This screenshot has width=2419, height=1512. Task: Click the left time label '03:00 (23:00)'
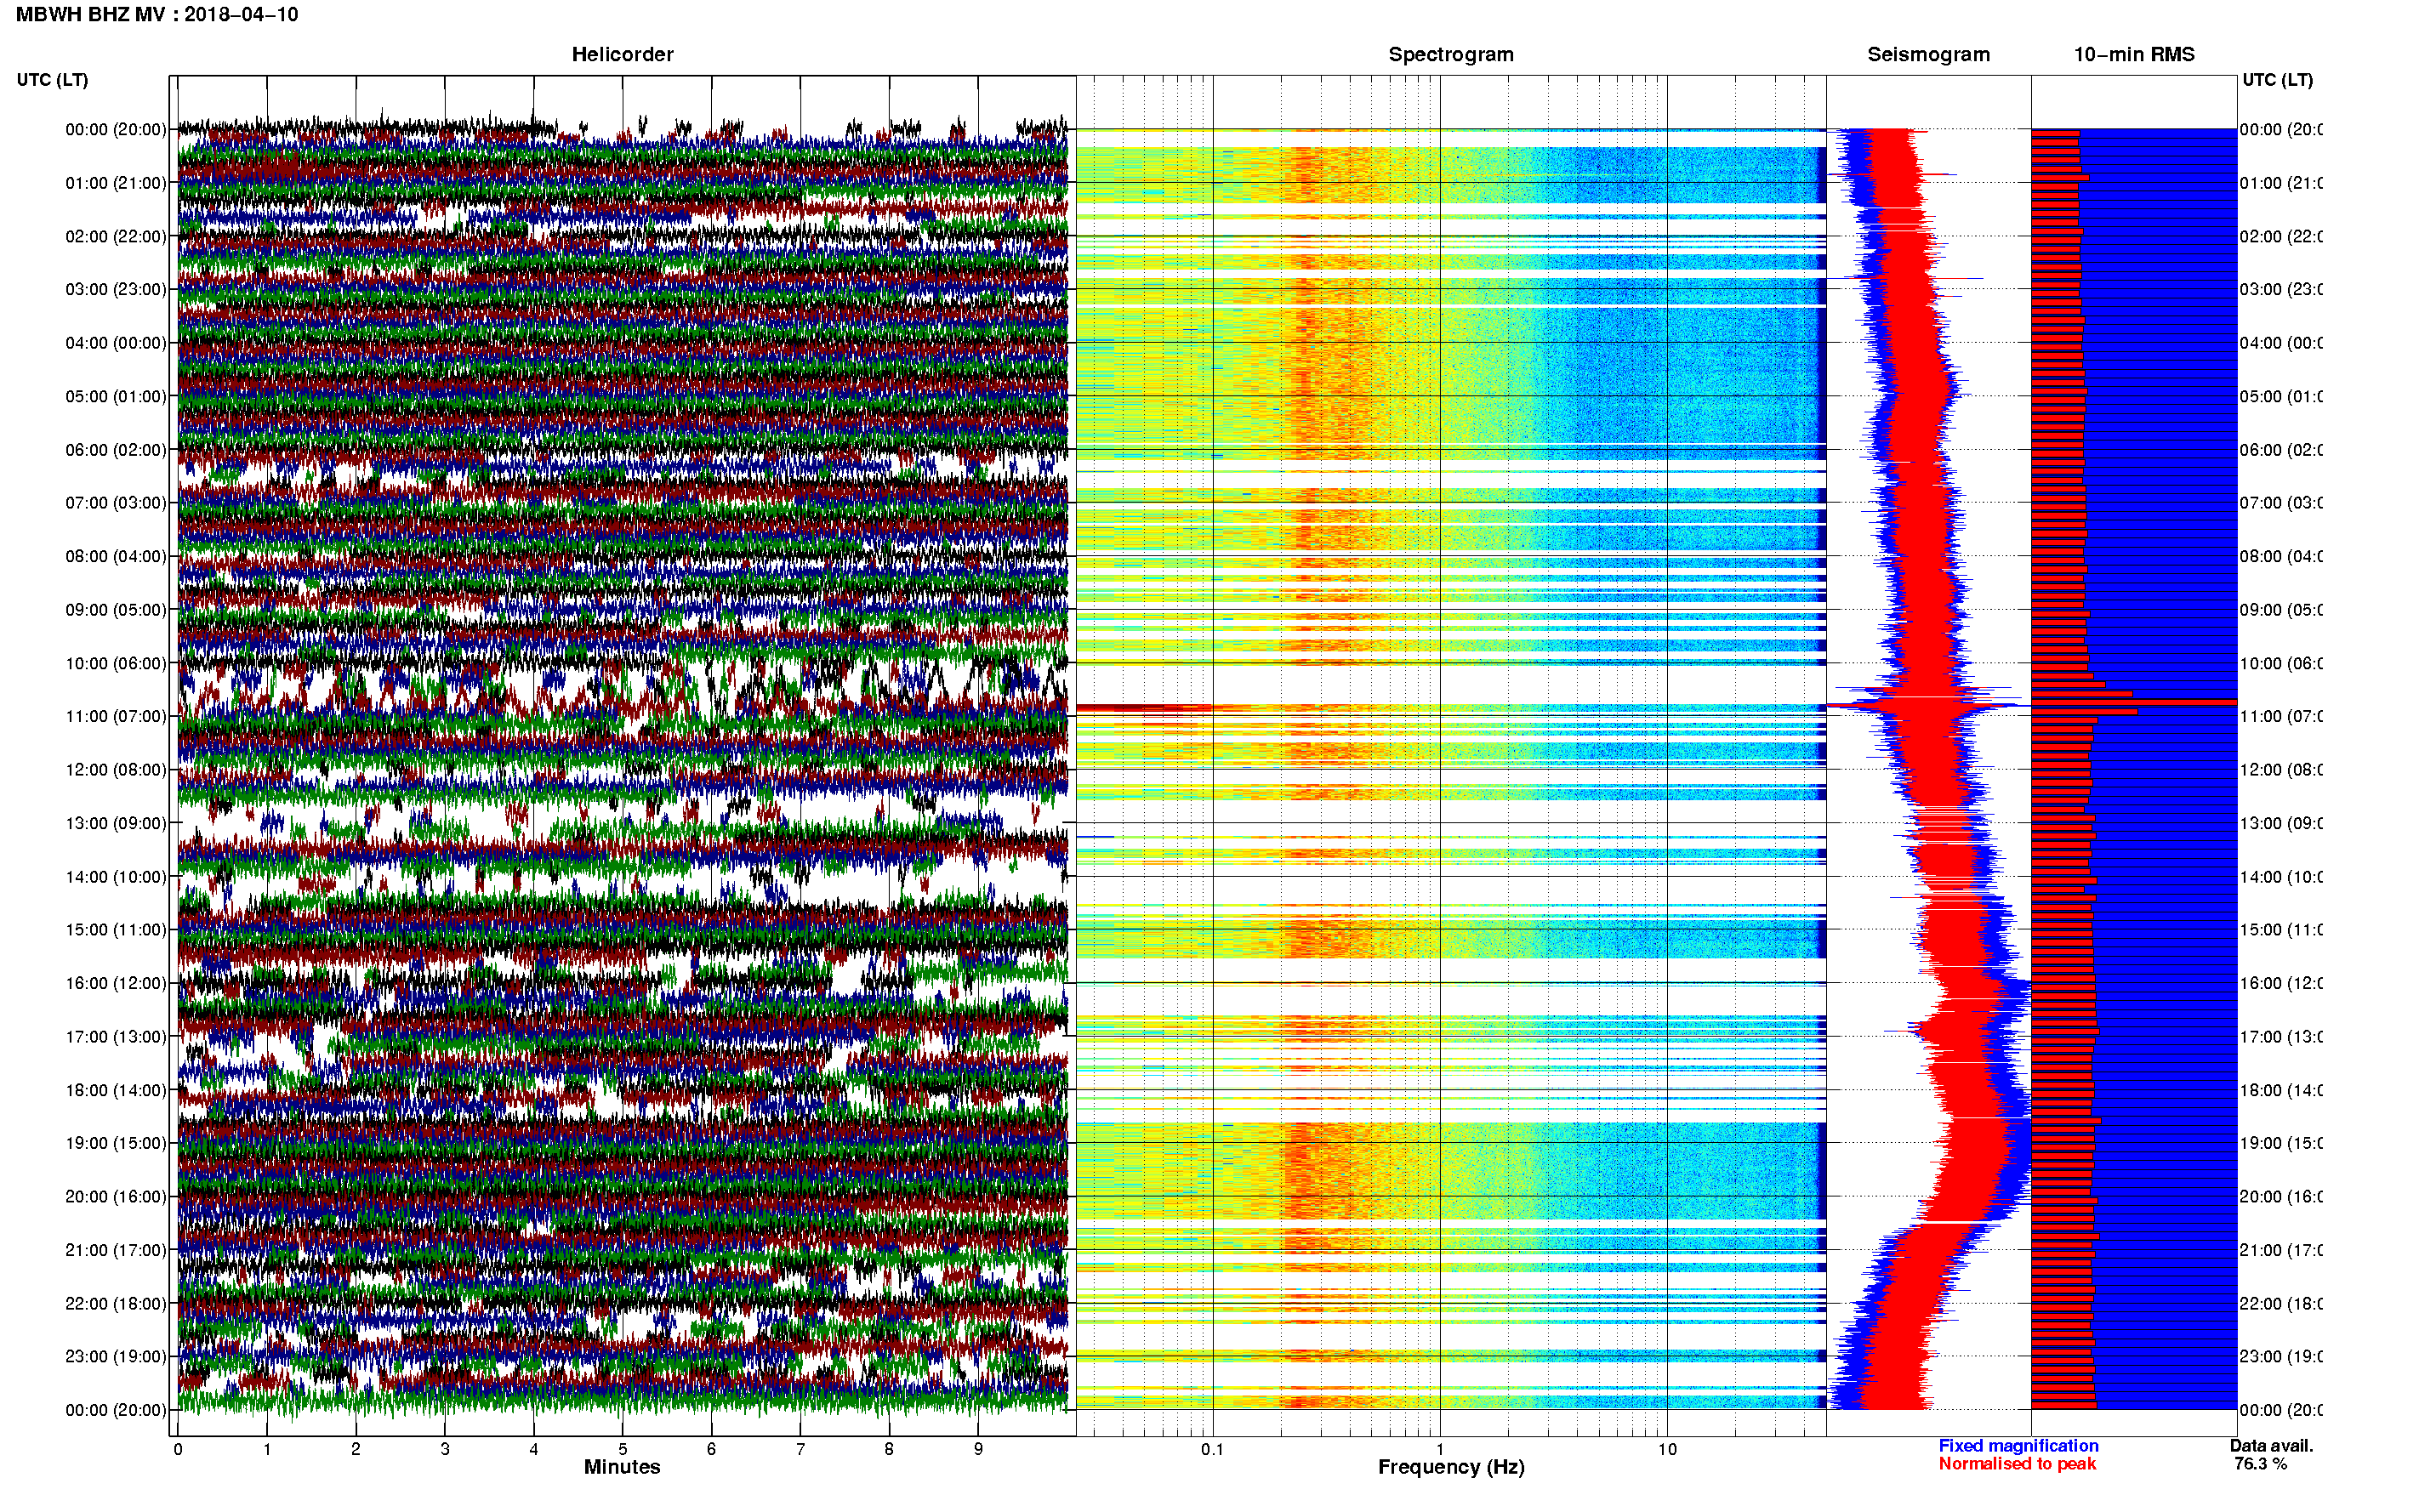click(x=116, y=289)
